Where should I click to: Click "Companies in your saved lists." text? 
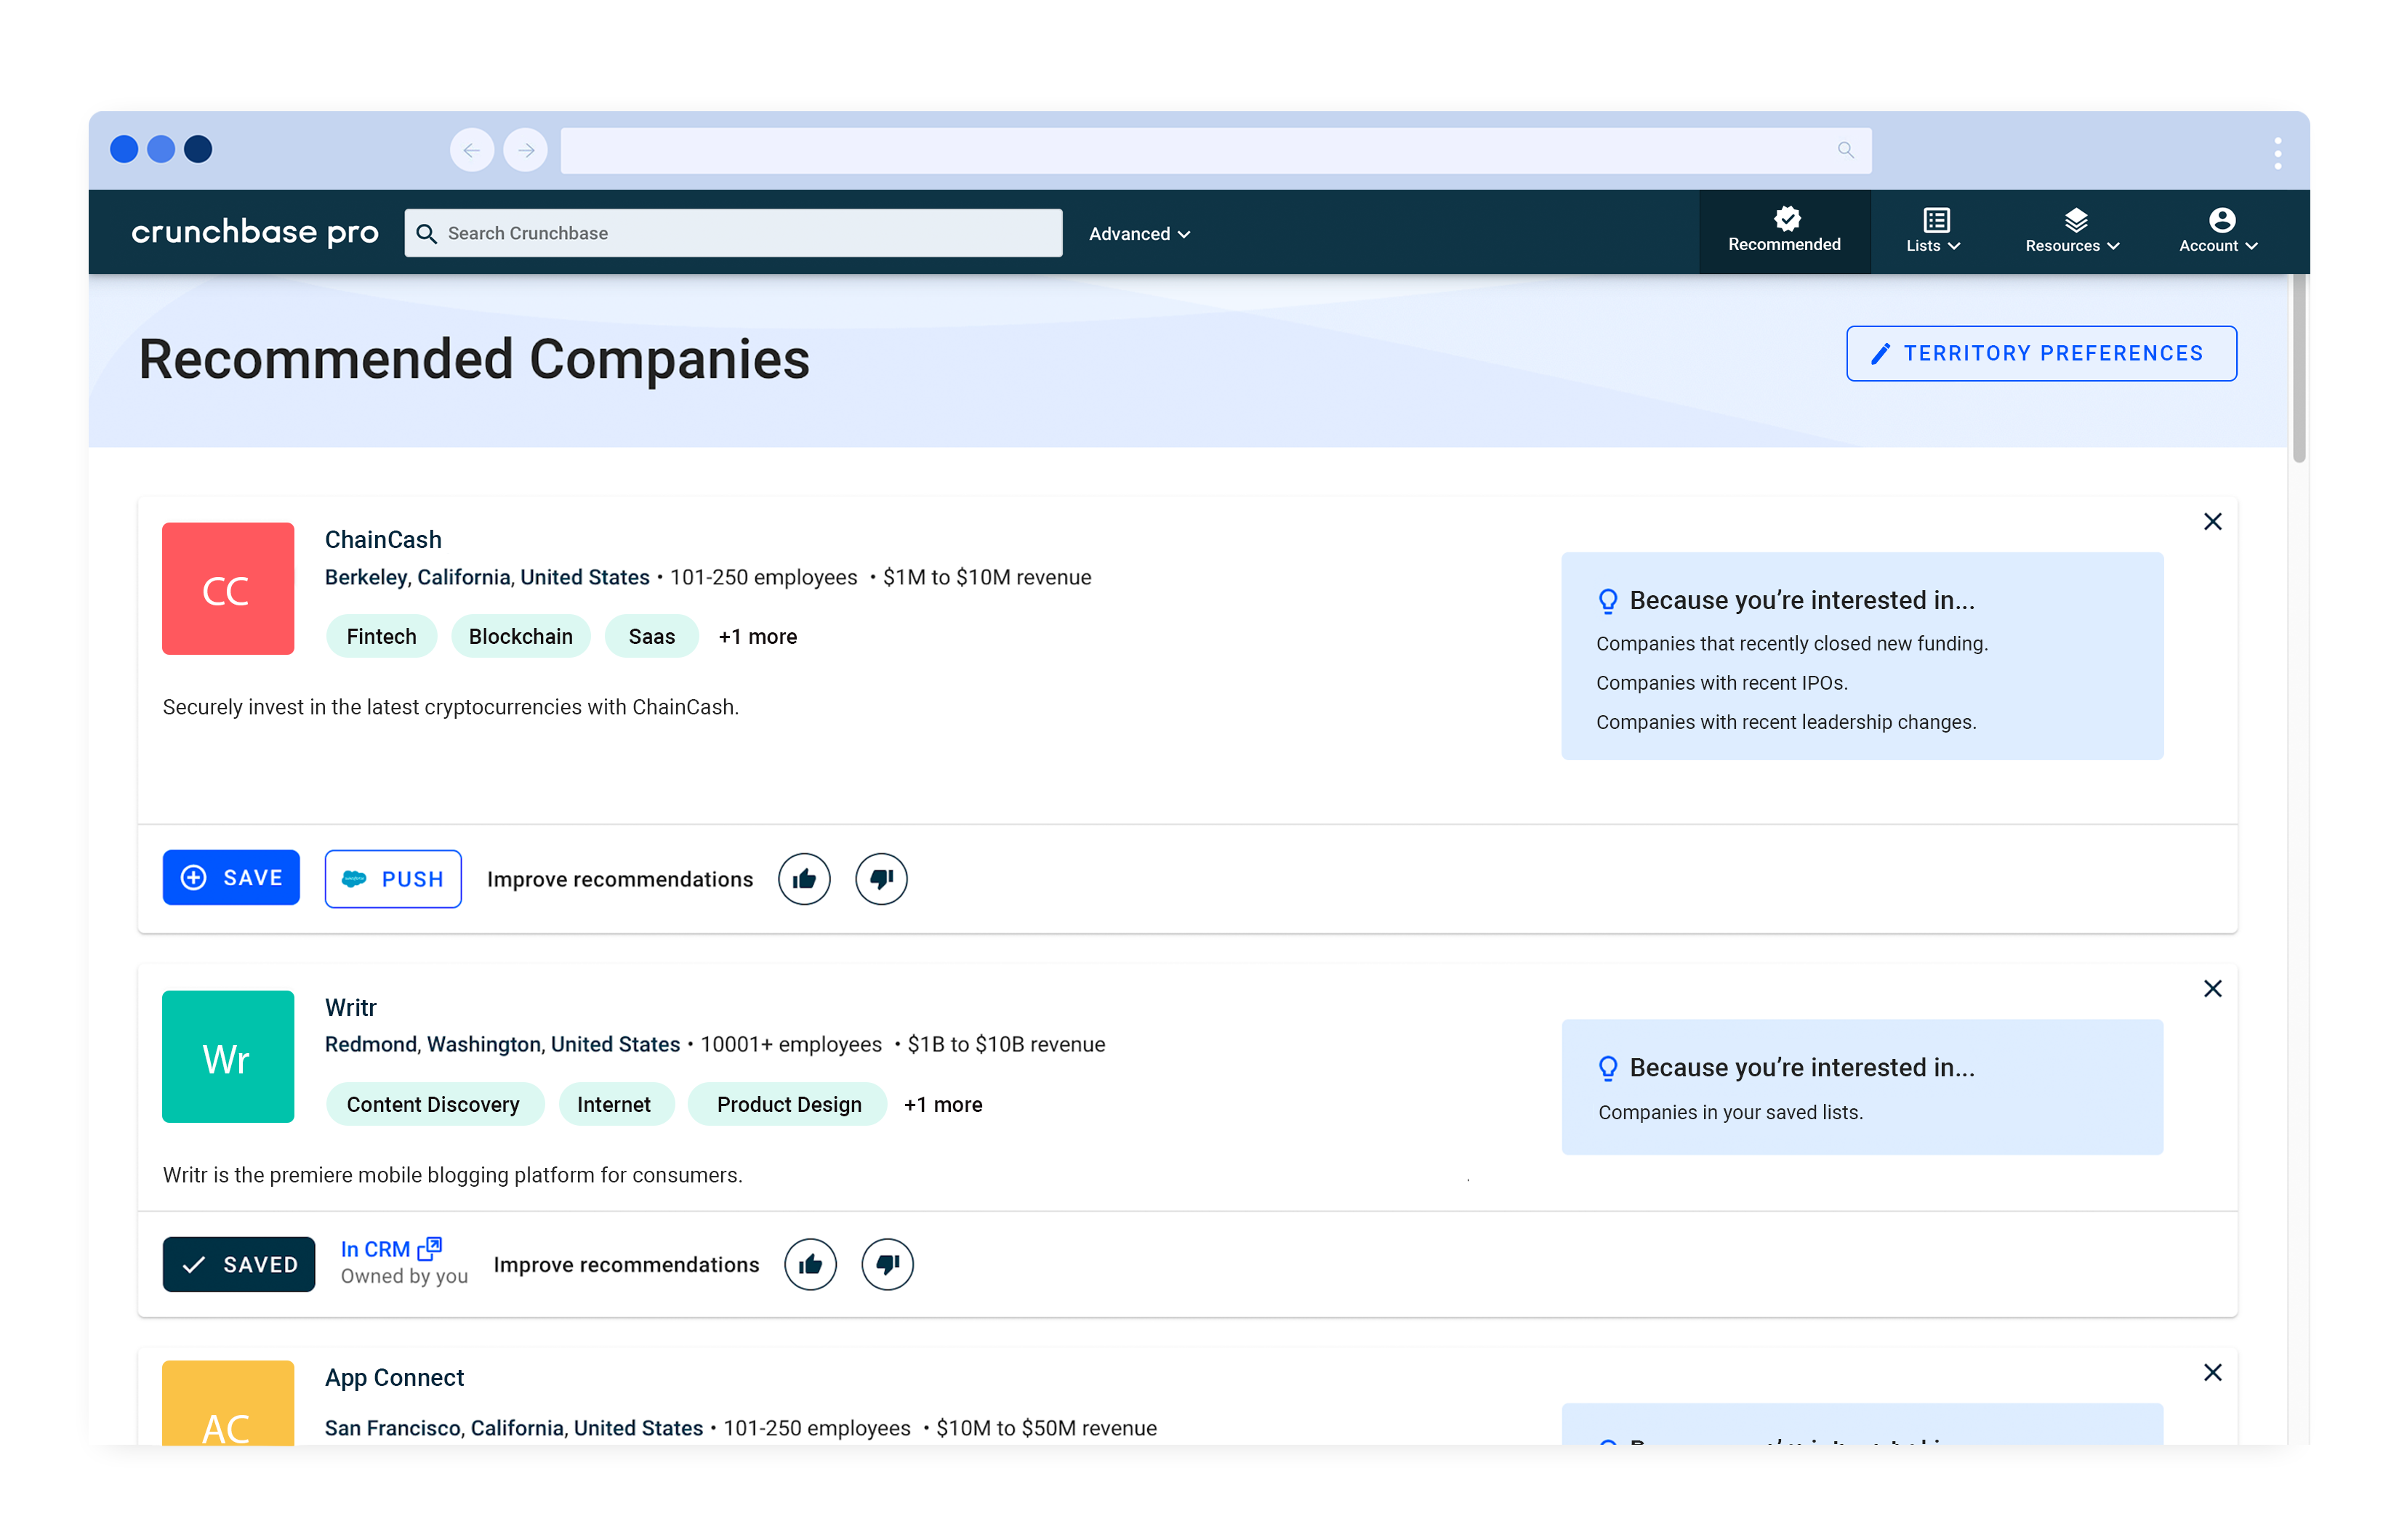coord(1730,1113)
